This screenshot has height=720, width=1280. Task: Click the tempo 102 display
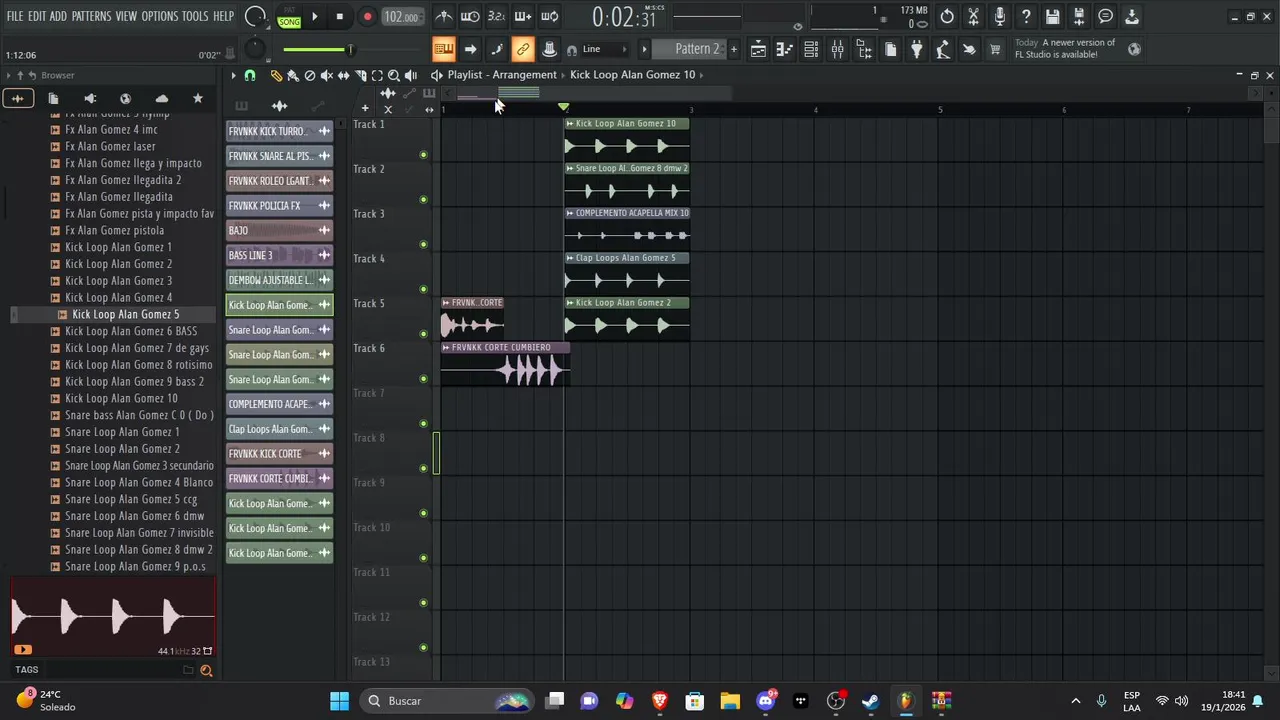click(401, 16)
